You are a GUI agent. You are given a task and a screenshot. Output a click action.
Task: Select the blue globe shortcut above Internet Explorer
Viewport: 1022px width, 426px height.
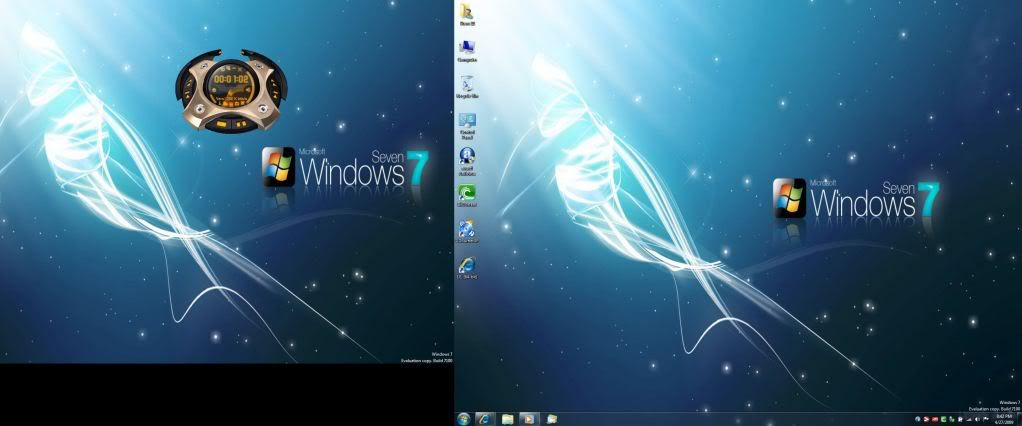point(467,229)
